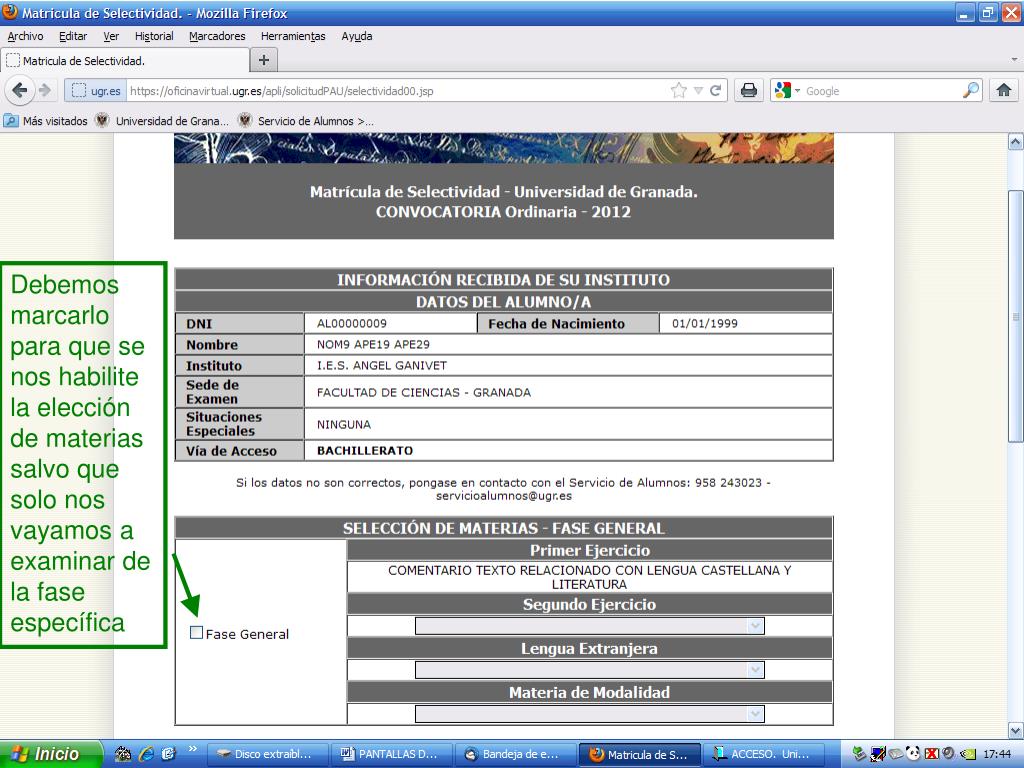1024x768 pixels.
Task: Click the Firefox icon in title bar
Action: click(10, 12)
